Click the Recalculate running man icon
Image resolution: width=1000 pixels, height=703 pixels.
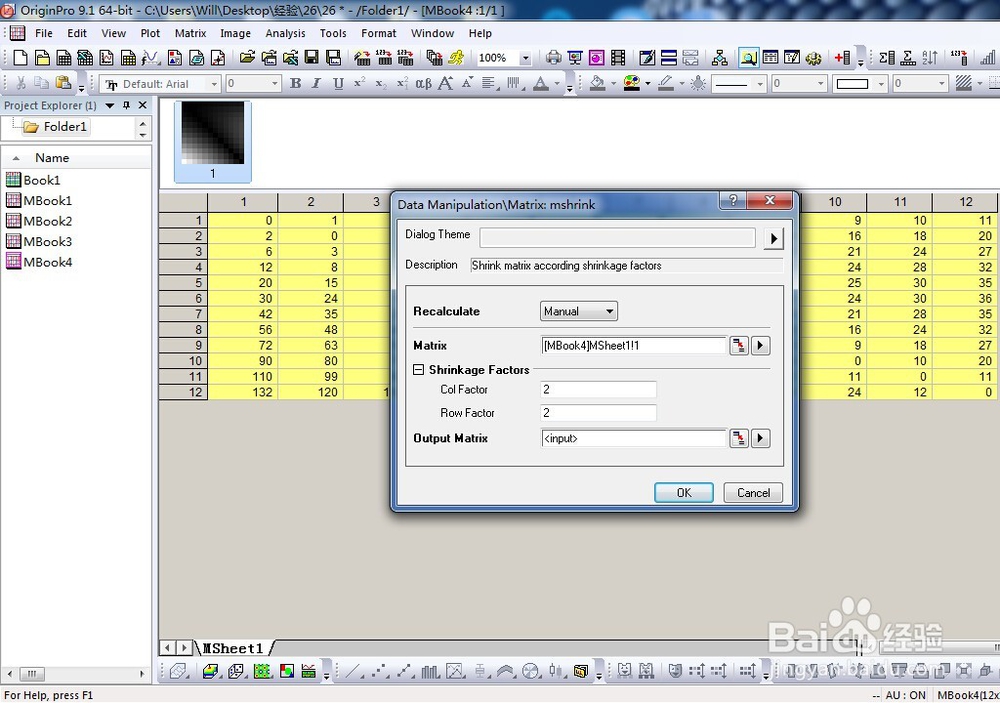click(x=456, y=58)
